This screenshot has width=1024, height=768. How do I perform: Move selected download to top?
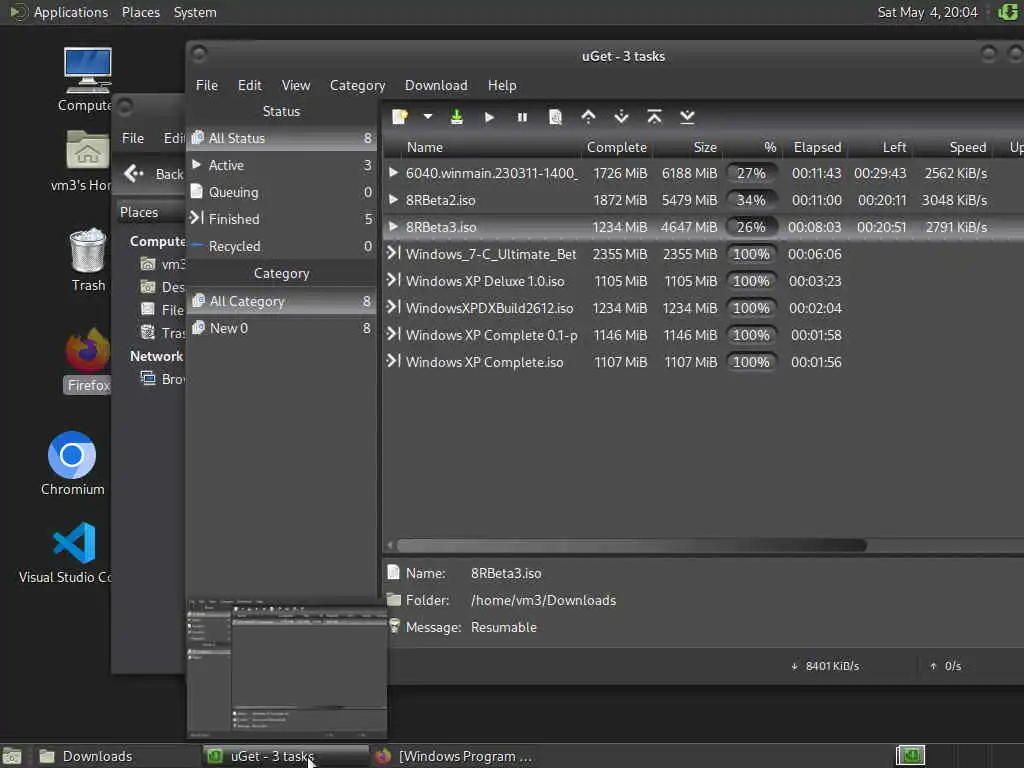(654, 117)
